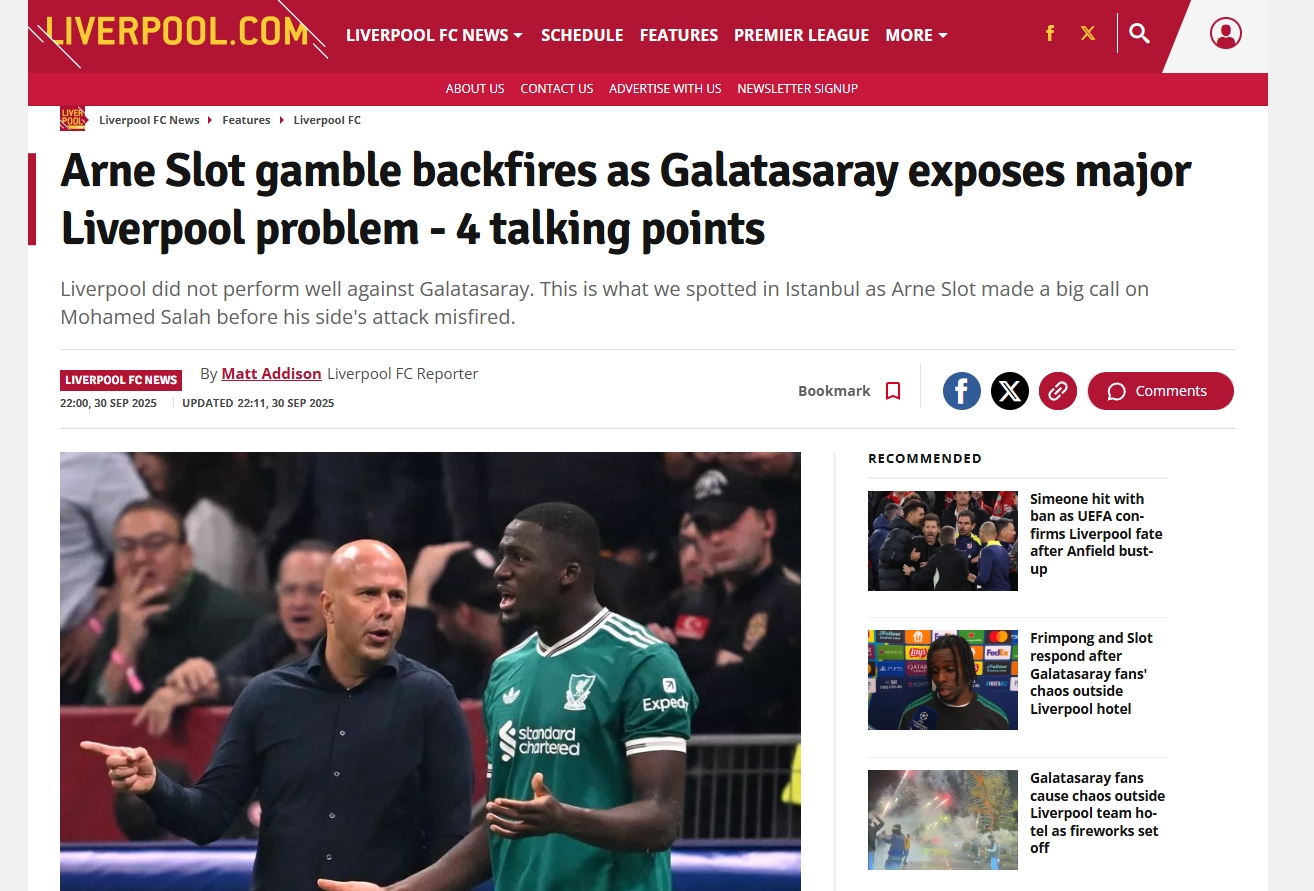The height and width of the screenshot is (891, 1314).
Task: Expand the More menu dropdown
Action: tap(916, 35)
